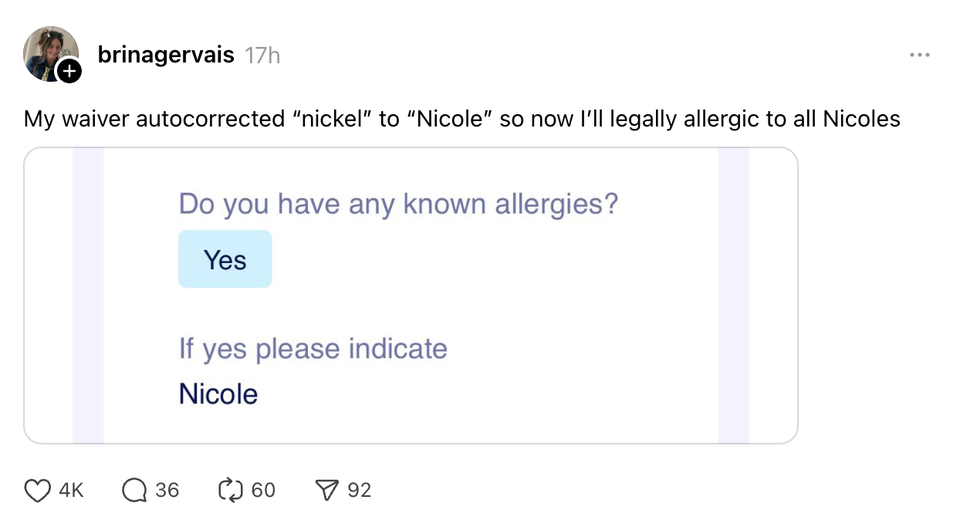960x520 pixels.
Task: Share the post with the paper-plane icon
Action: [327, 490]
